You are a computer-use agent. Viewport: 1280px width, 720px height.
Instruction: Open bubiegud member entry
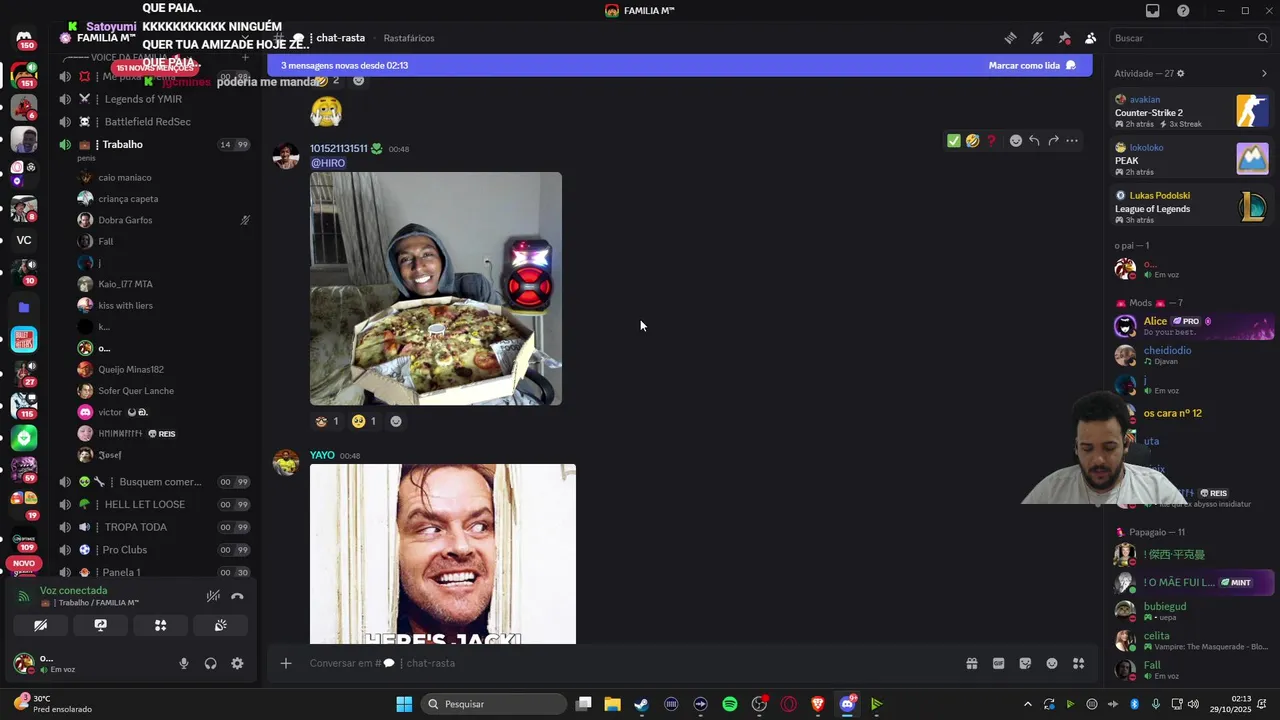coord(1192,611)
